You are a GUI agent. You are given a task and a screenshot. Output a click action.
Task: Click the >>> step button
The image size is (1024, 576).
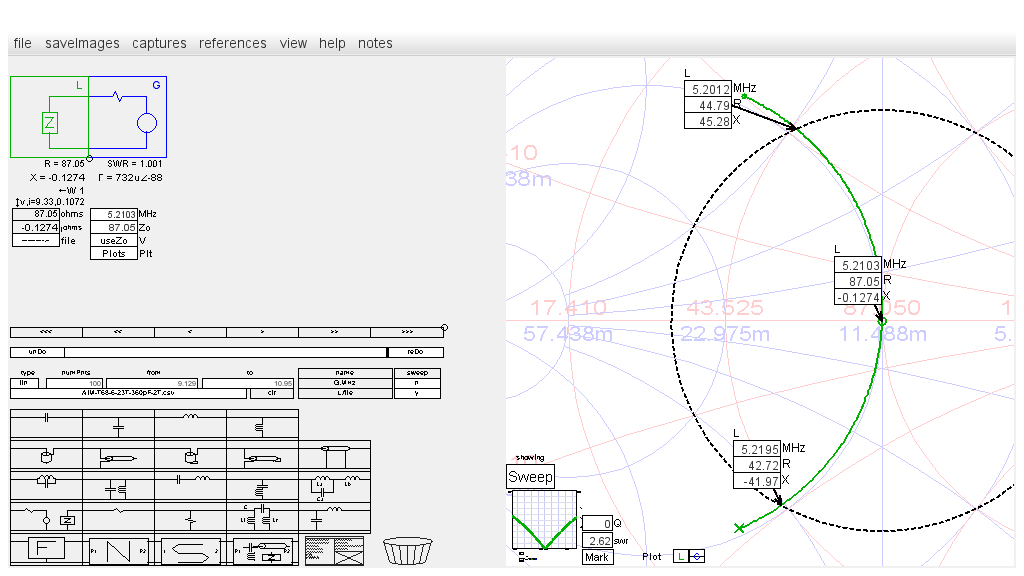pos(407,332)
